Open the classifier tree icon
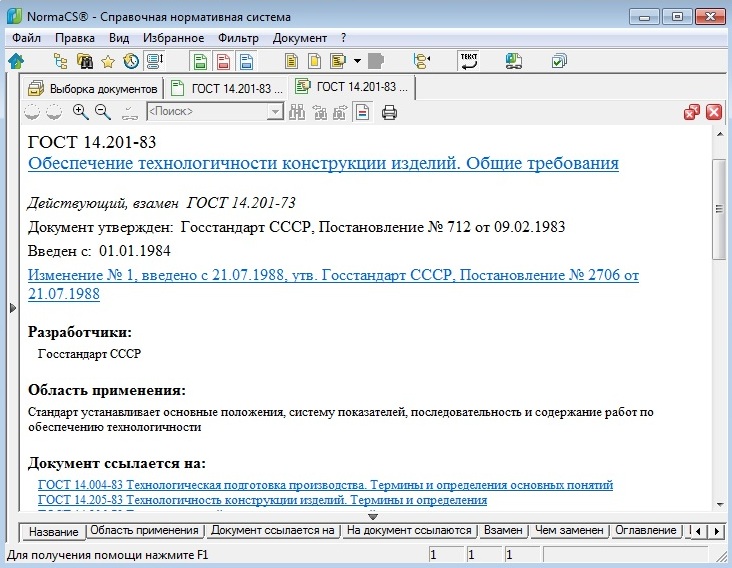732x568 pixels. click(x=60, y=61)
